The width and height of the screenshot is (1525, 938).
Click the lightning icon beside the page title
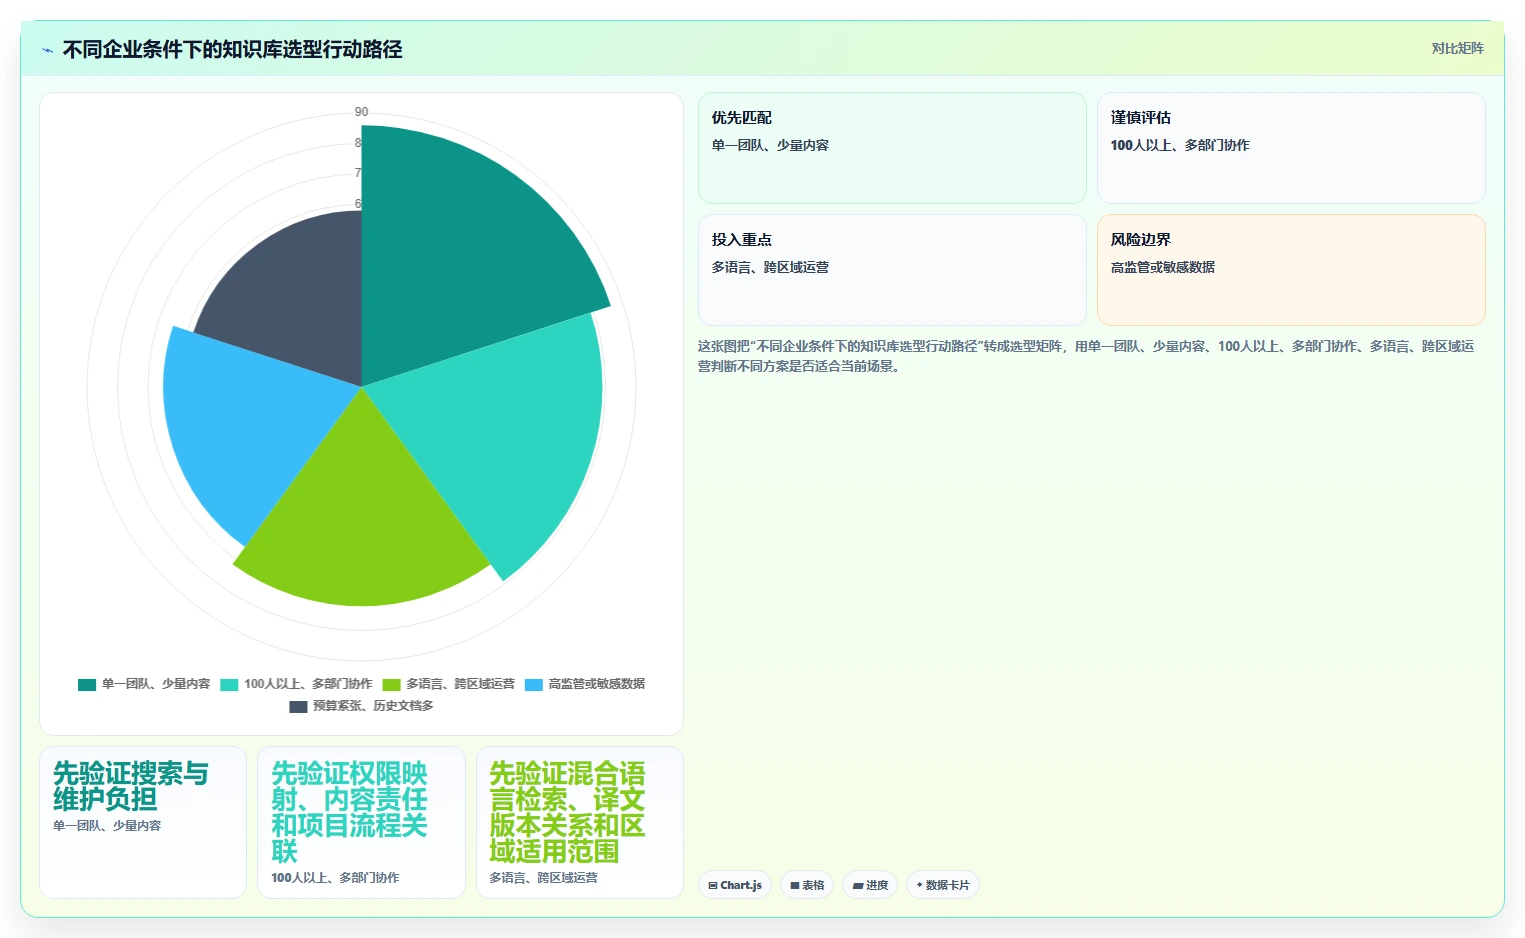click(47, 50)
